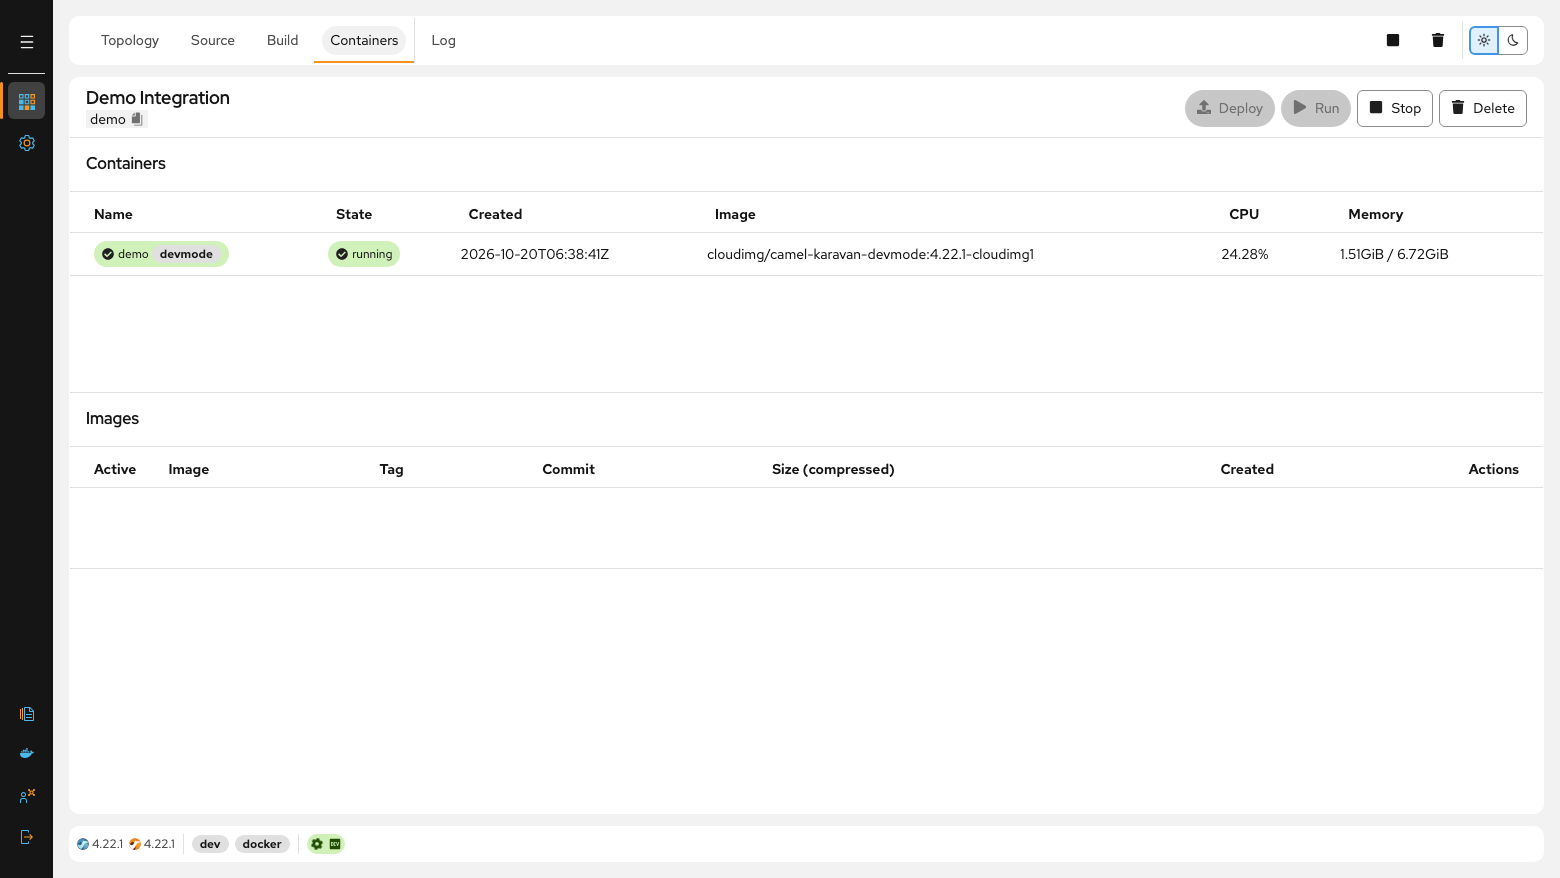Switch to light theme
The image size is (1560, 878).
click(1484, 40)
